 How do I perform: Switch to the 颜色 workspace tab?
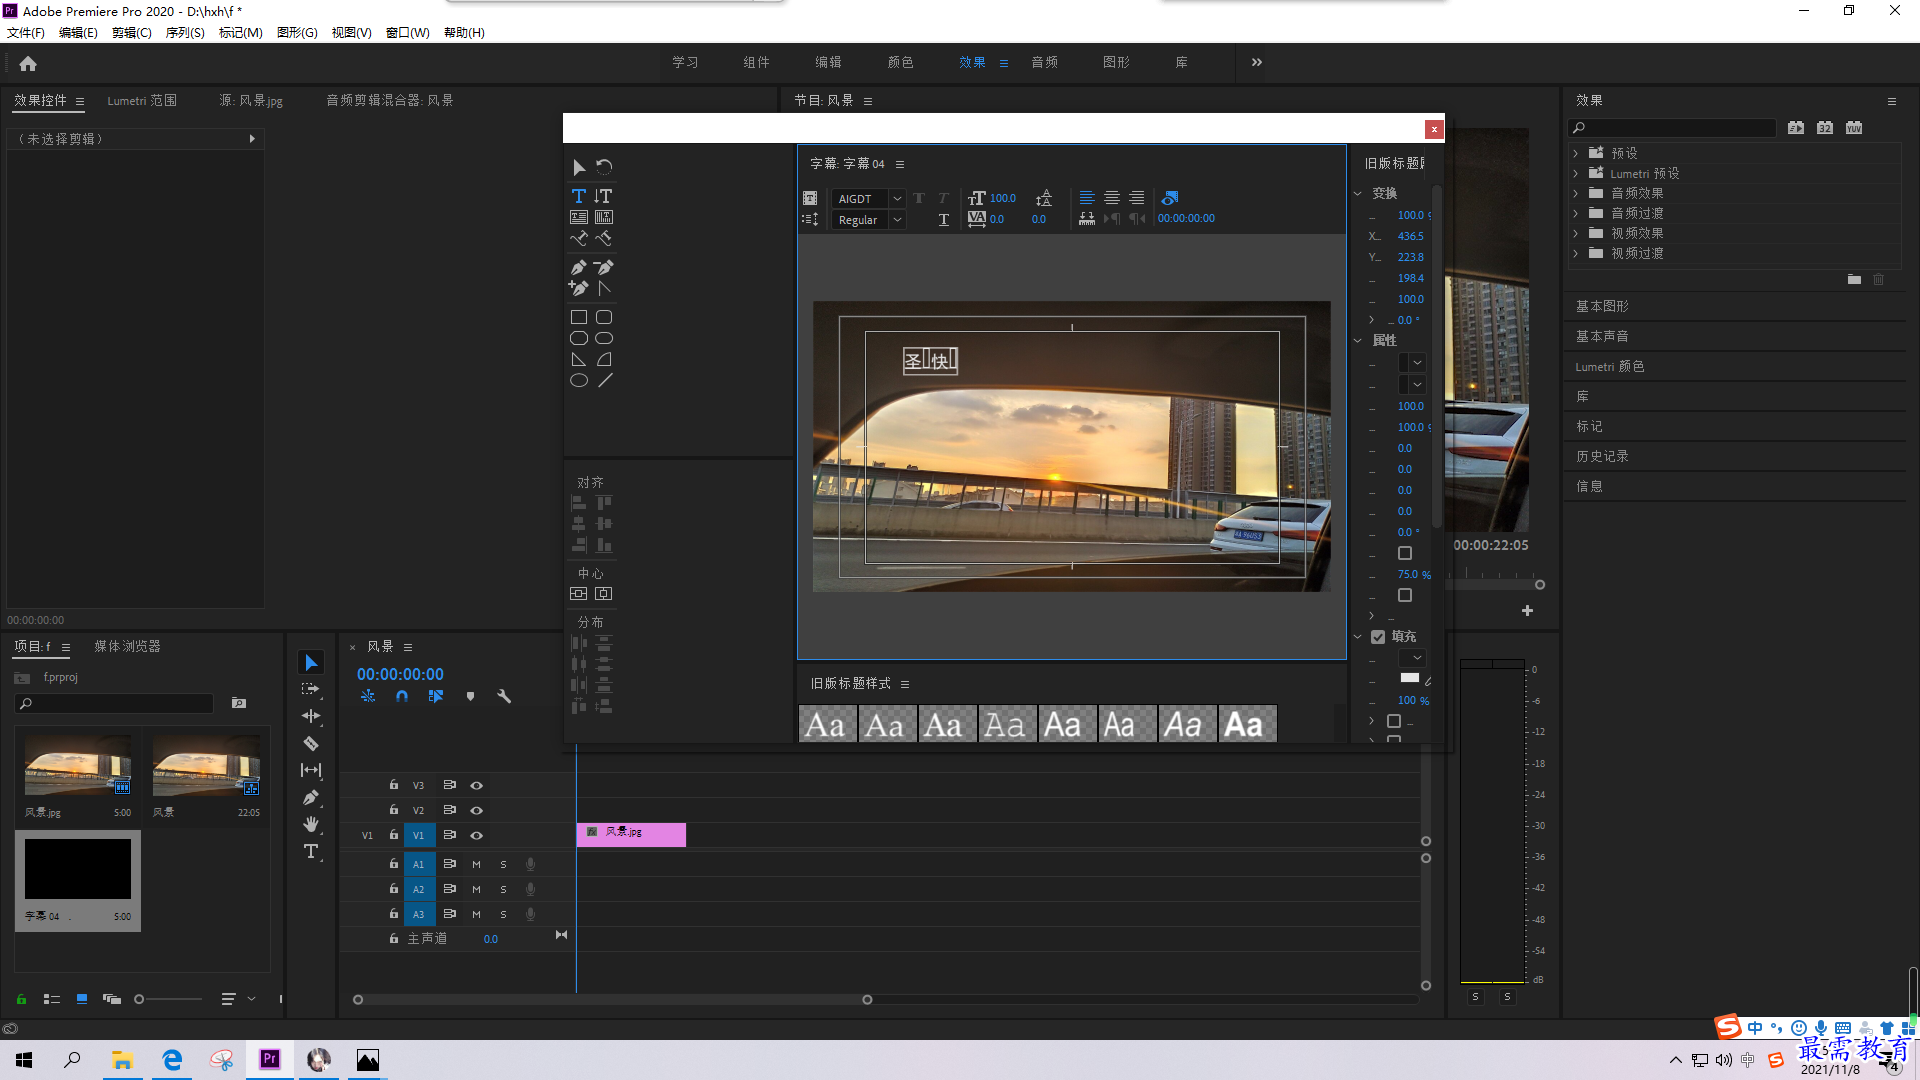tap(900, 62)
